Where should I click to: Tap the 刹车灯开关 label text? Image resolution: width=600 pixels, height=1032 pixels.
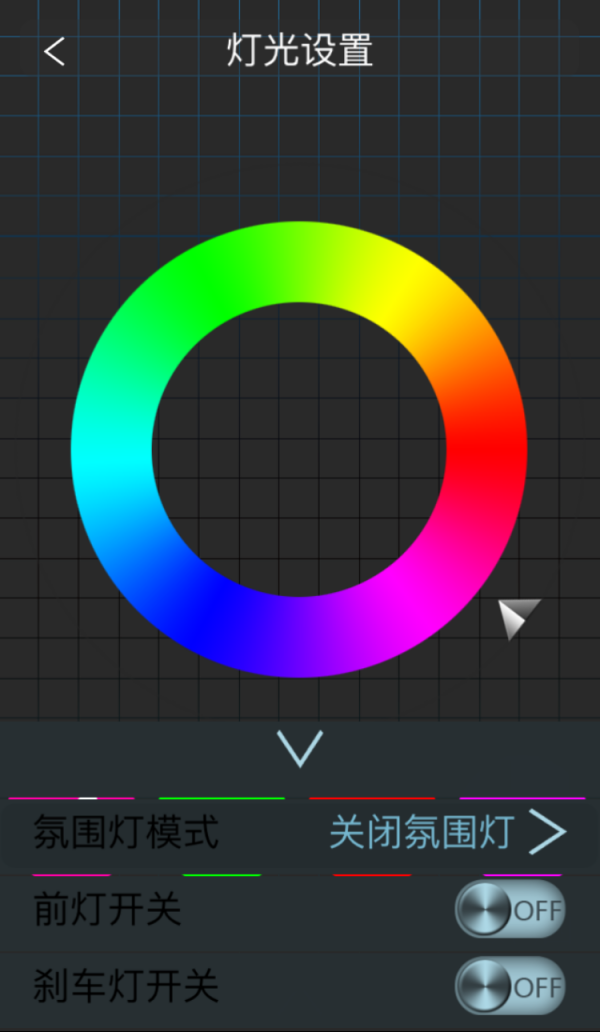pos(126,985)
